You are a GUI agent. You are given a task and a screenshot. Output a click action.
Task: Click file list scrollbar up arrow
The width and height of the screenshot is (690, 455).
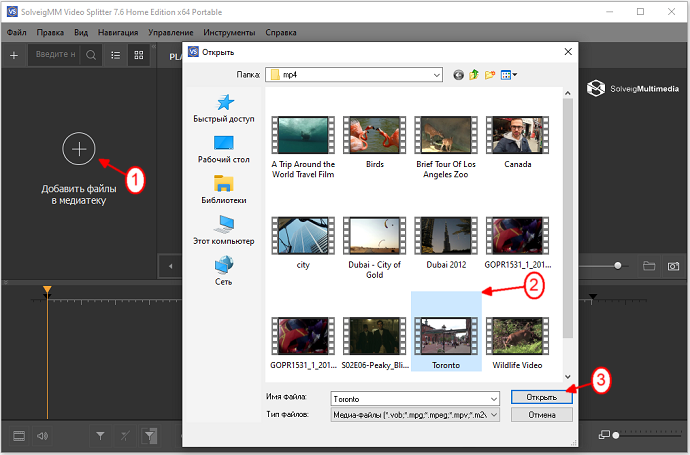pyautogui.click(x=568, y=93)
